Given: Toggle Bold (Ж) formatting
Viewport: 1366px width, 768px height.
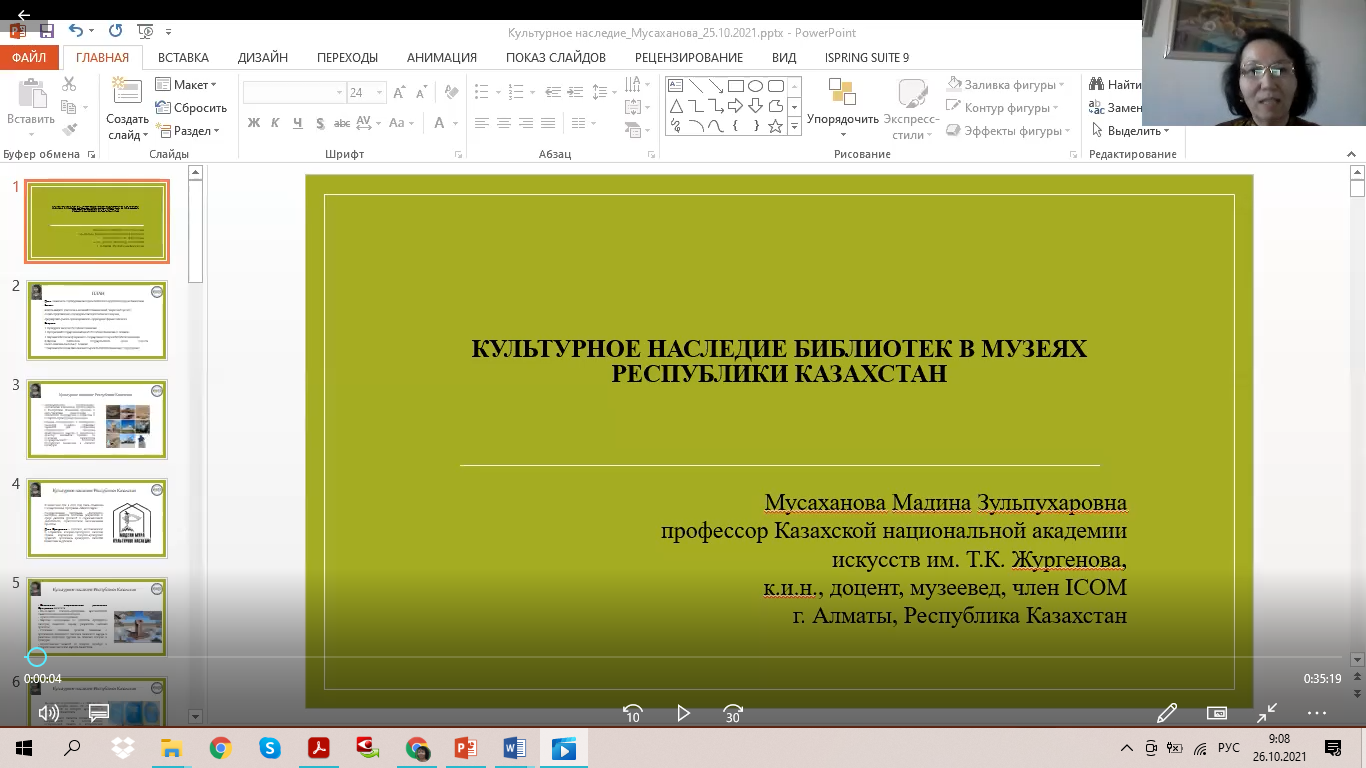Looking at the screenshot, I should pyautogui.click(x=253, y=123).
